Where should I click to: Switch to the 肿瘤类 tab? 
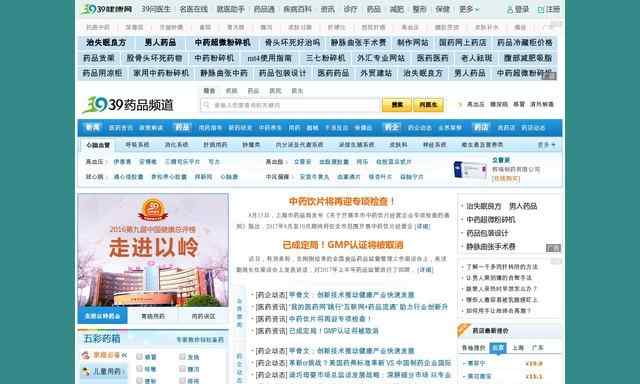pos(251,145)
